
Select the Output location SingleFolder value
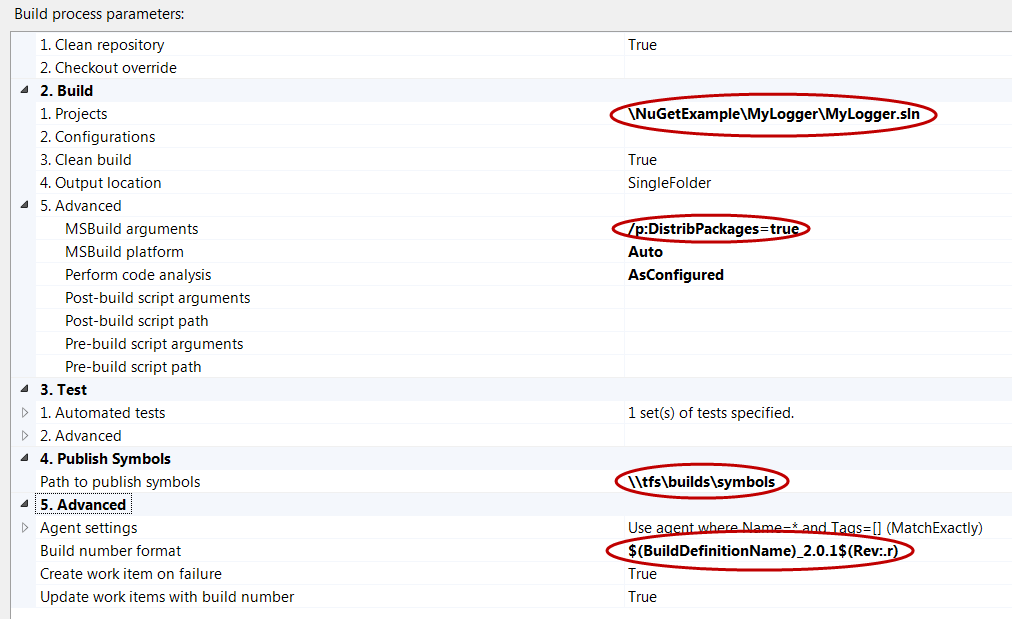669,183
